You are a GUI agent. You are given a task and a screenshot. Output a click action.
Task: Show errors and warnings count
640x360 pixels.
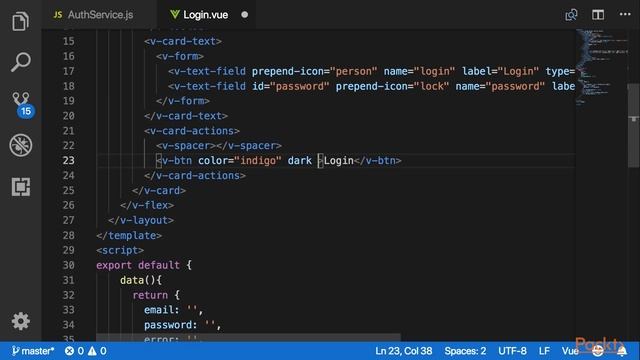[x=86, y=351]
